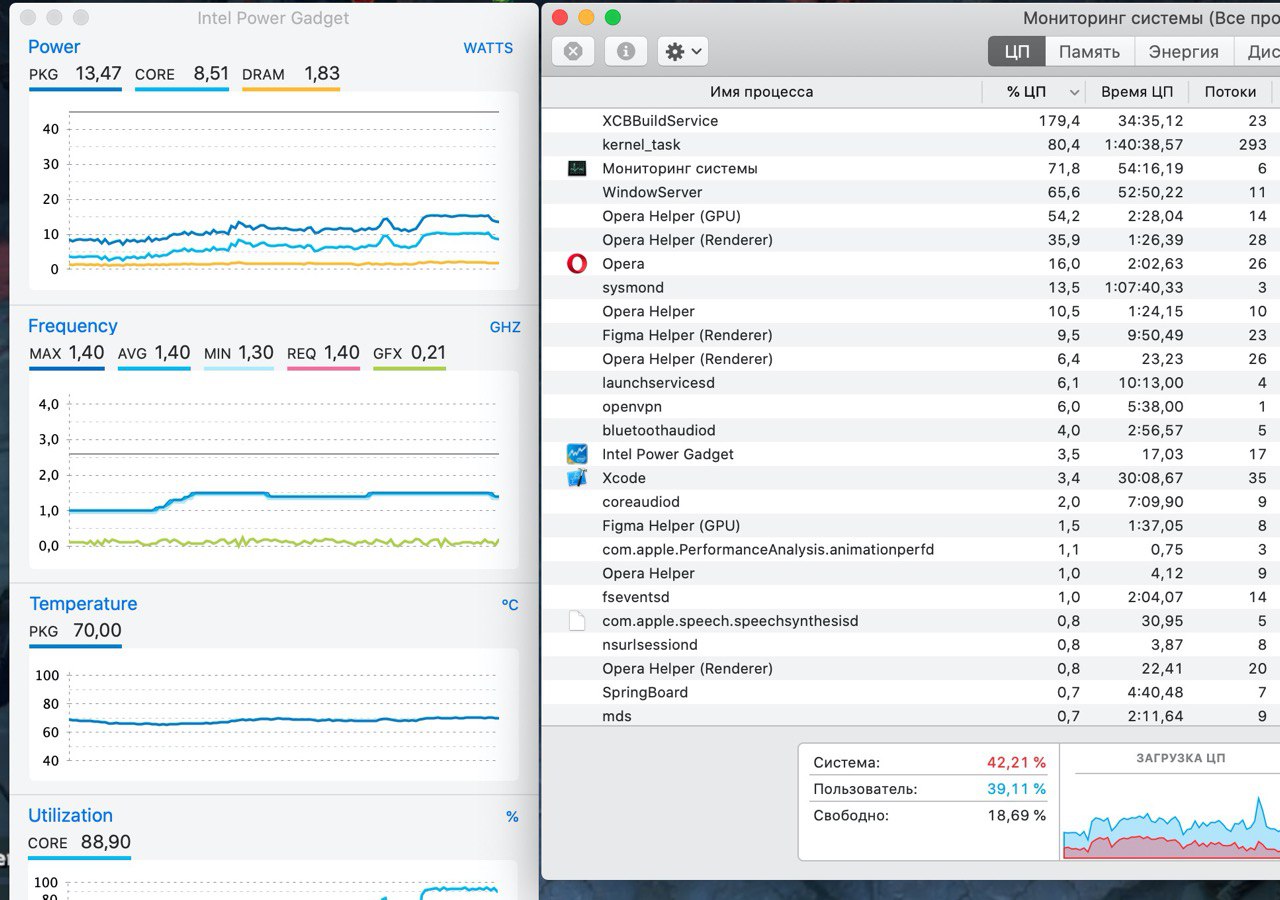Click the Свободно 18,69 % value

click(x=1016, y=816)
